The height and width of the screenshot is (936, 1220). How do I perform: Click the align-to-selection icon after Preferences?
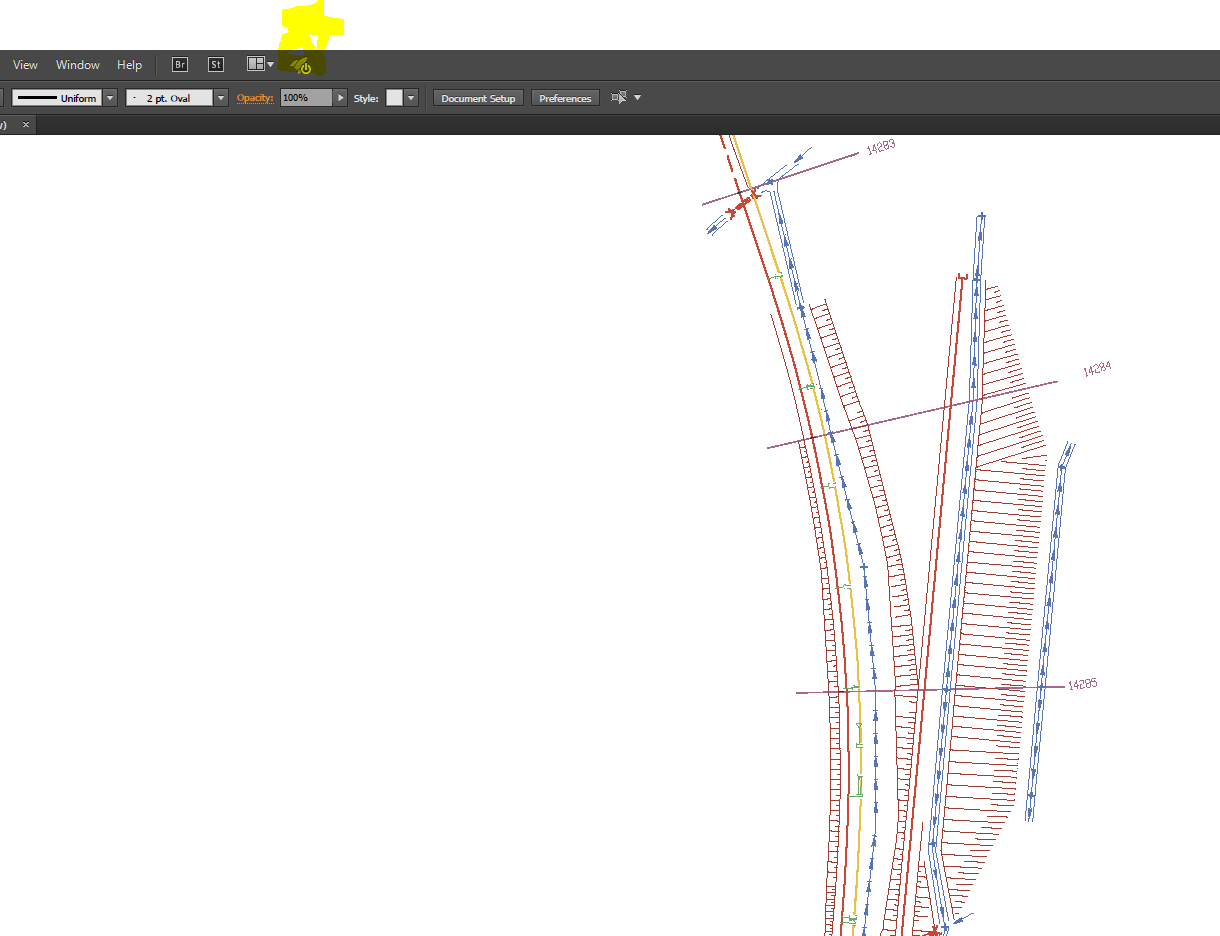point(619,98)
